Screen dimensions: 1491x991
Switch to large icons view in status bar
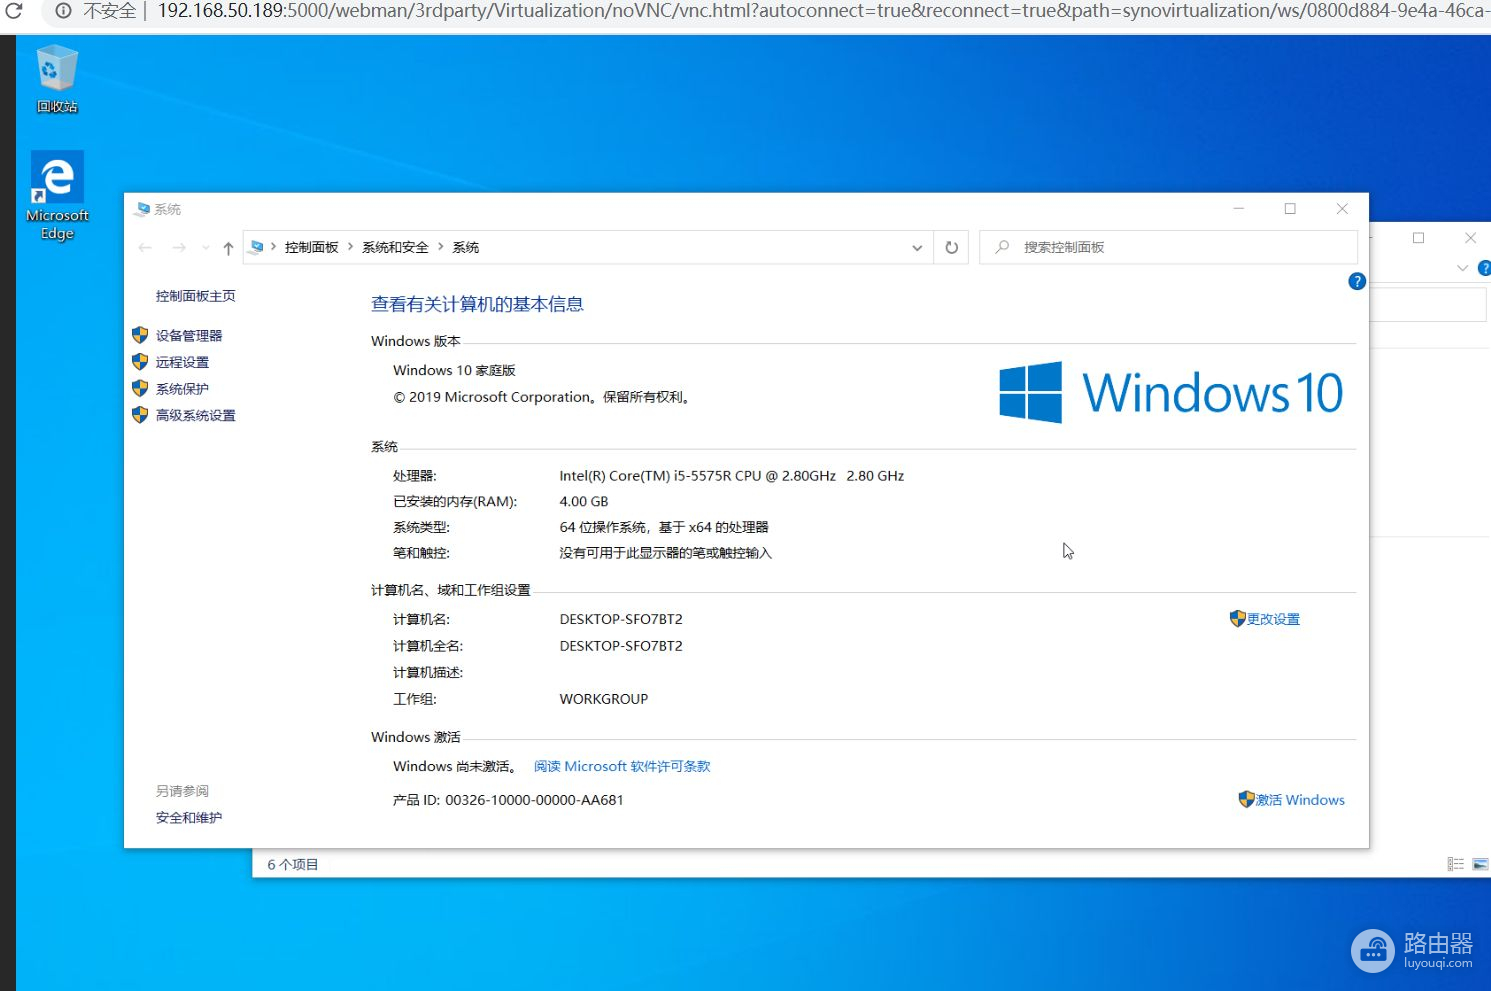click(x=1480, y=864)
